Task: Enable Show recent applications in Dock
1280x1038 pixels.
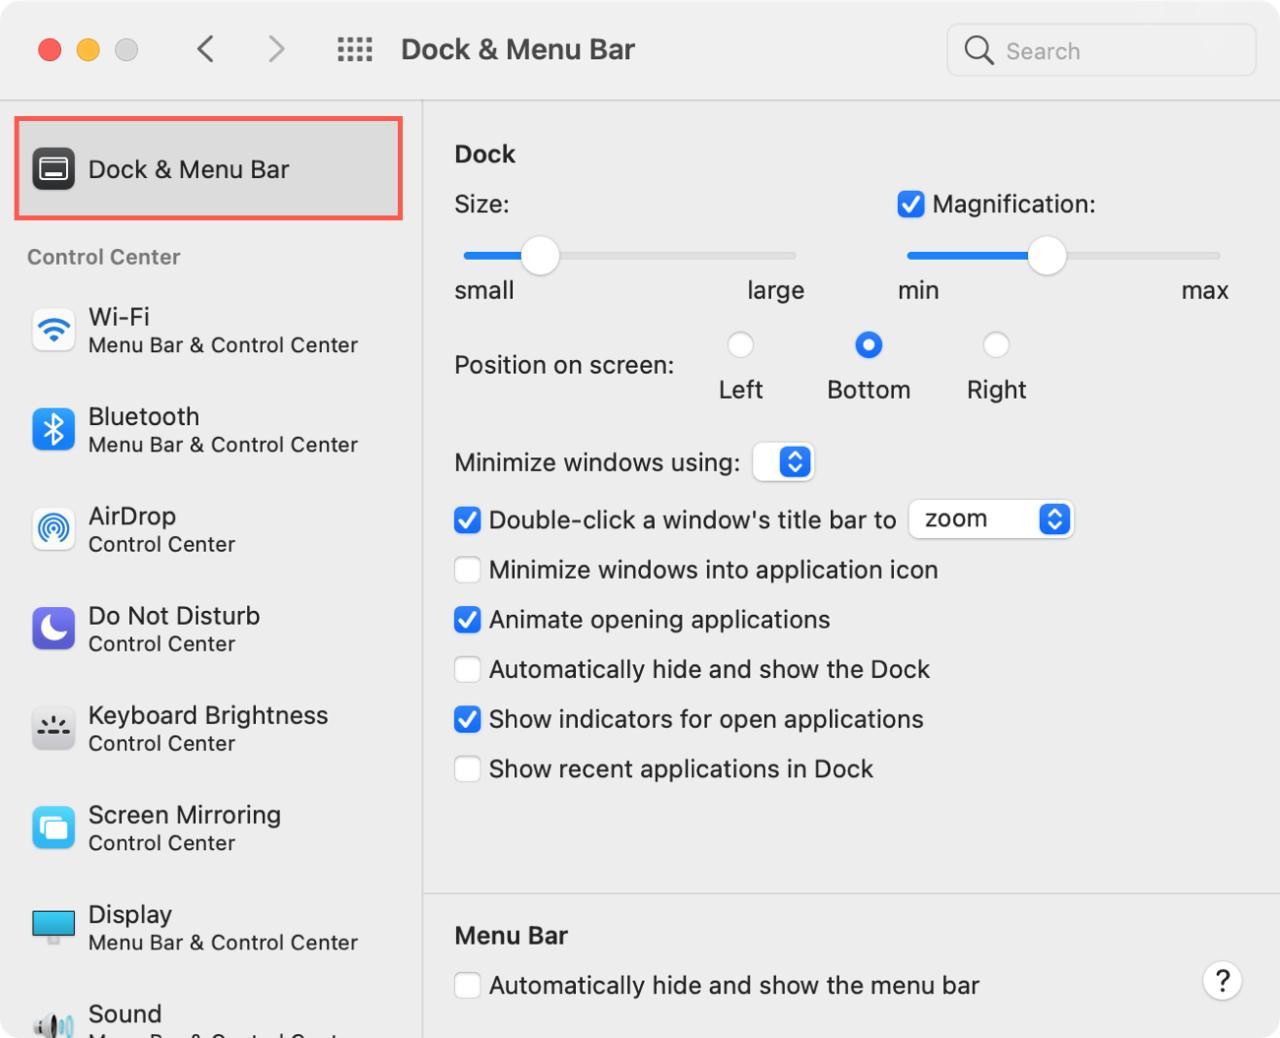Action: pos(467,769)
